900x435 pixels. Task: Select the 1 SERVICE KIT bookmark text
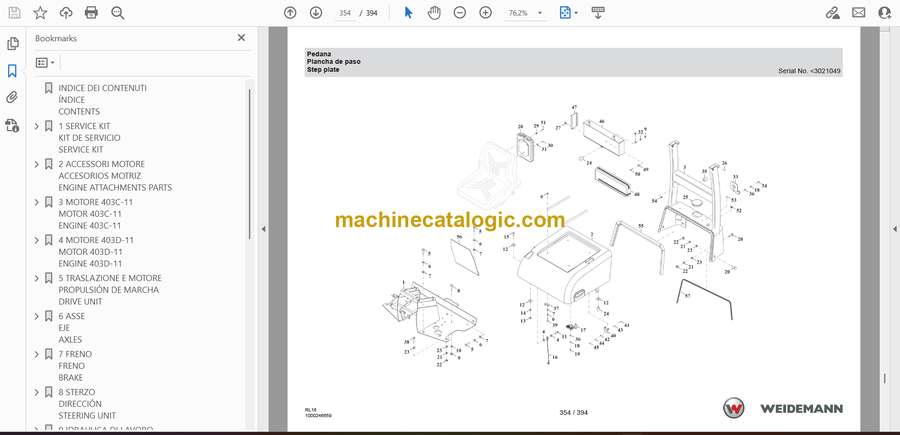(89, 138)
